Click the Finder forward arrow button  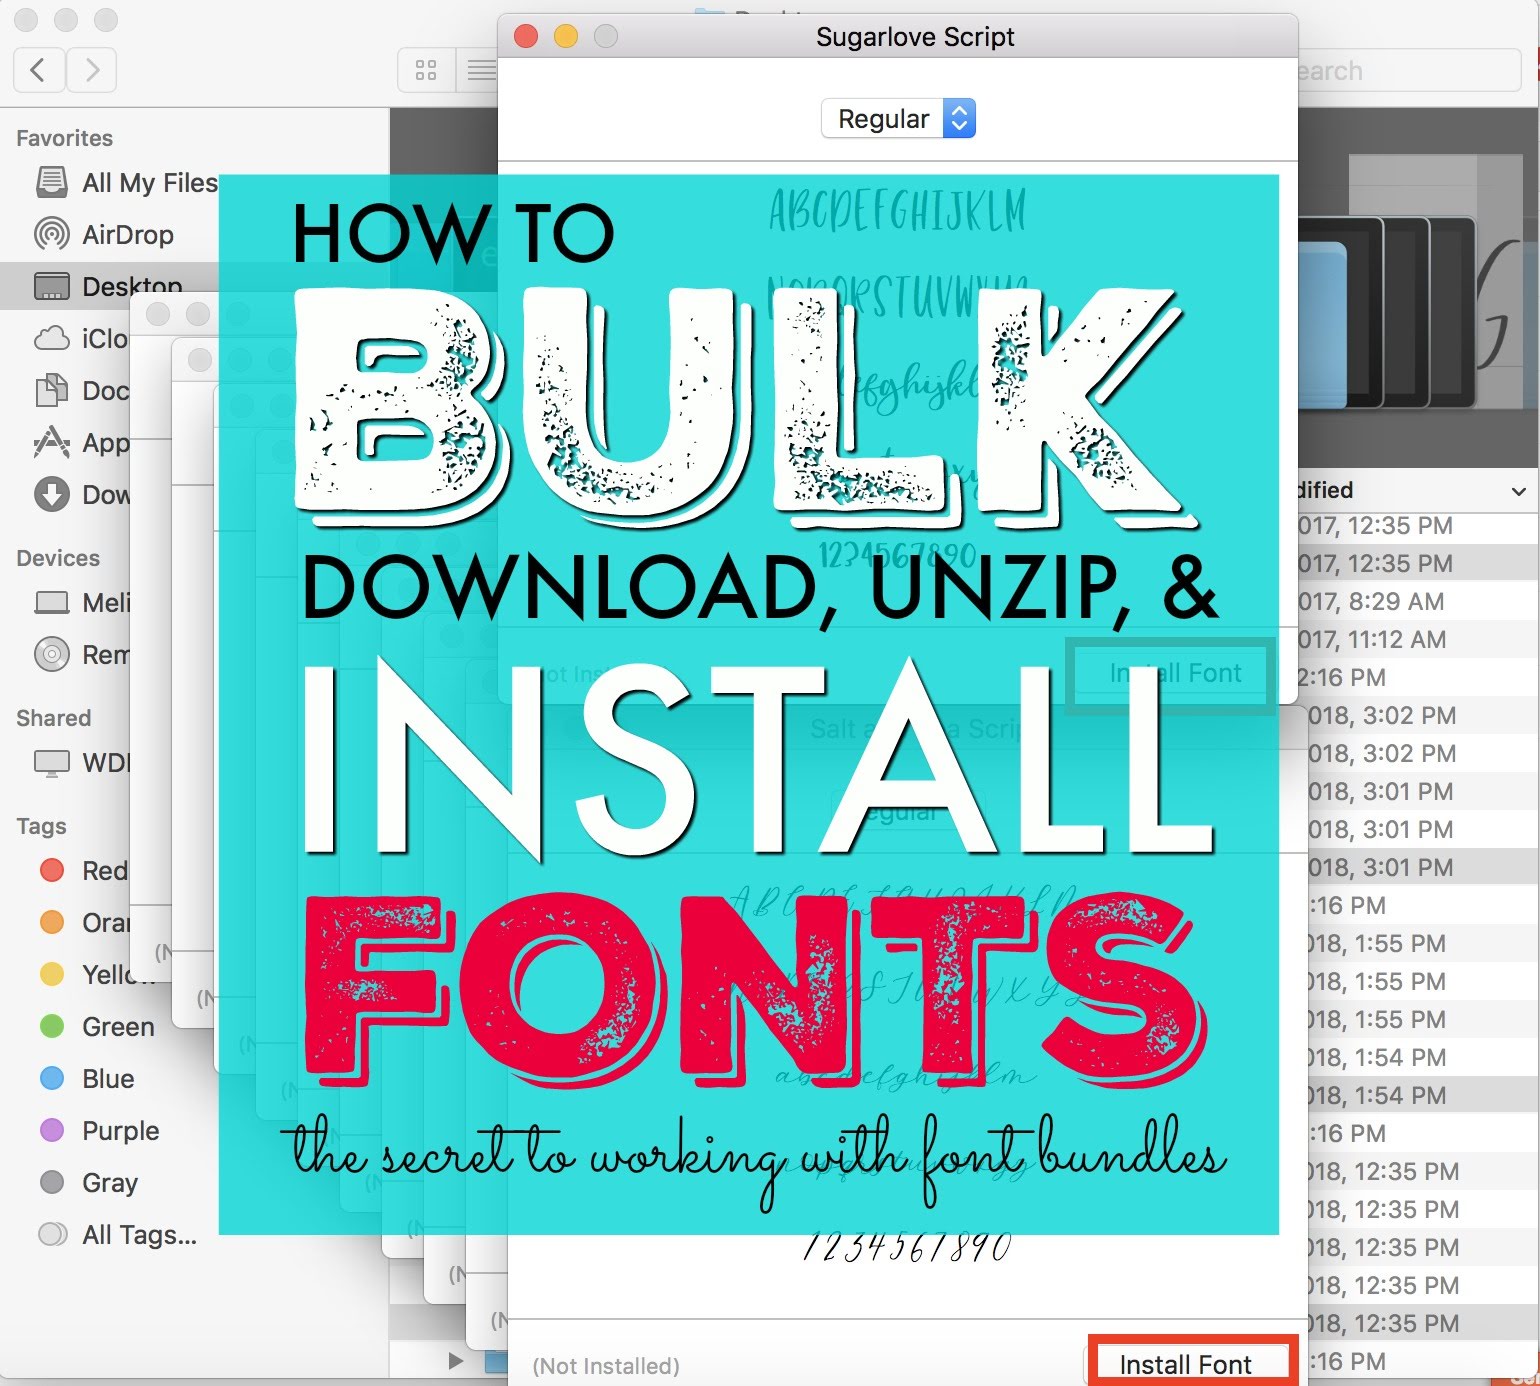(92, 70)
